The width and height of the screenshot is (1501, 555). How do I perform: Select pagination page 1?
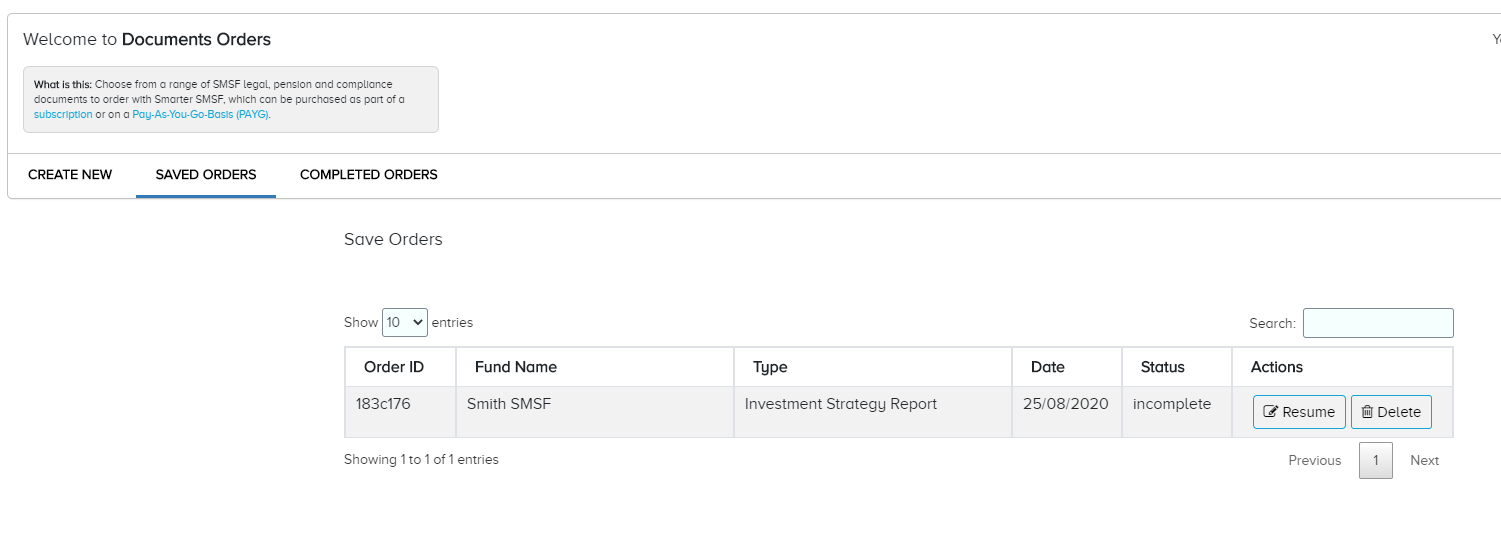(1375, 460)
